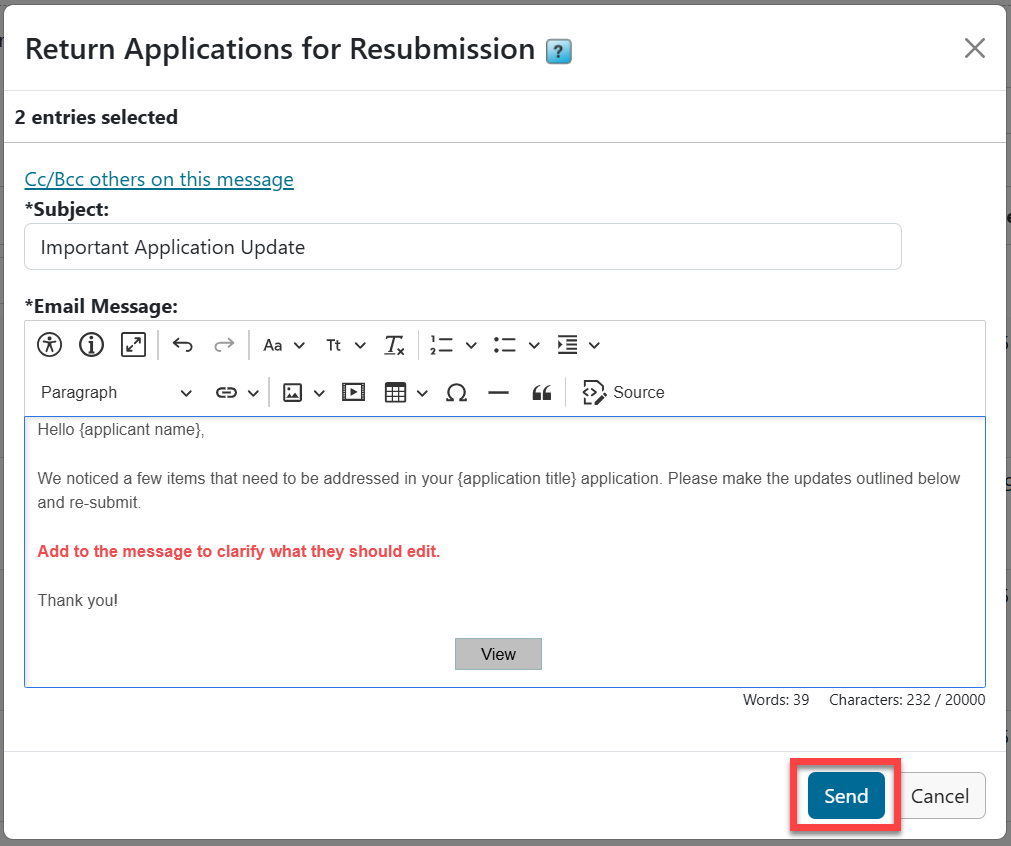Click the 'Words: 39' counter

click(x=776, y=700)
